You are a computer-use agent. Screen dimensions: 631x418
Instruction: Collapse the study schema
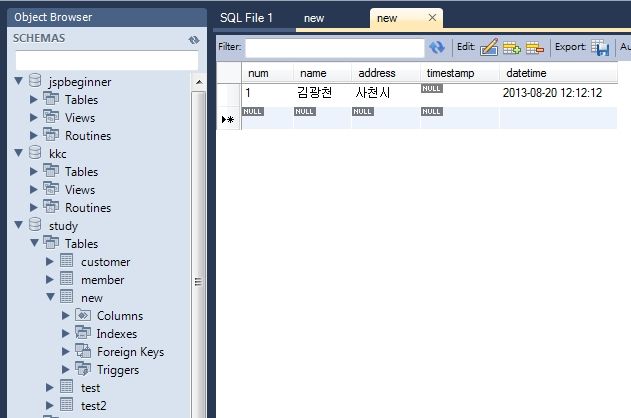pyautogui.click(x=19, y=224)
